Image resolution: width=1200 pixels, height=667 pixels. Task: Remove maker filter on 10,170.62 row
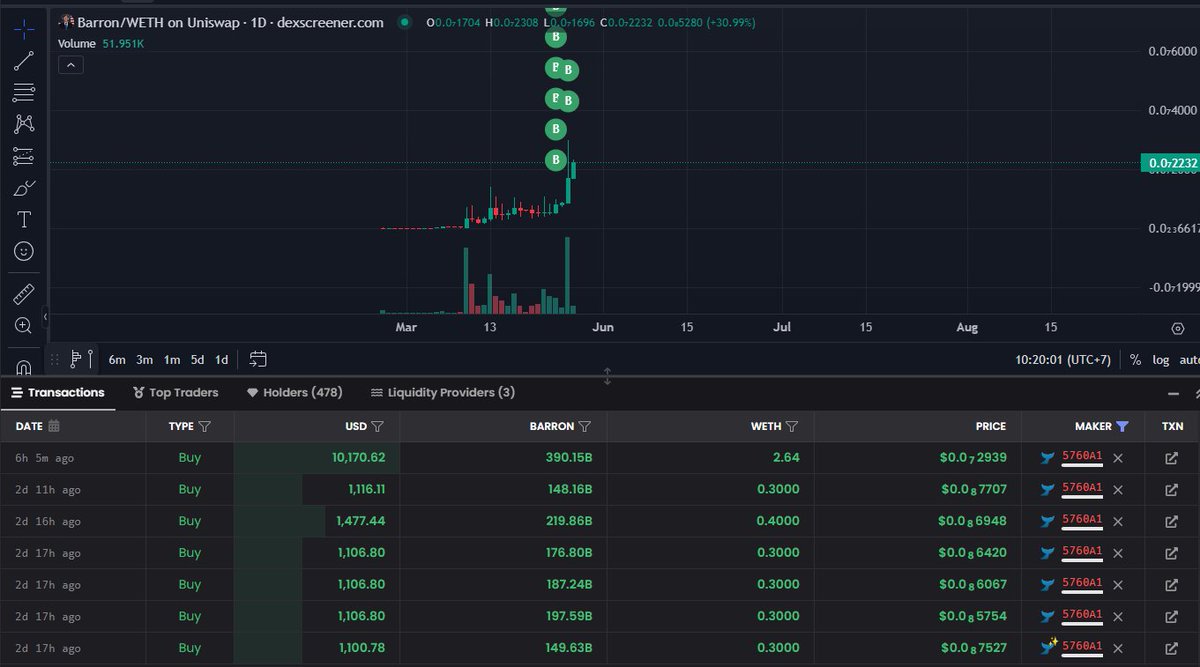(x=1118, y=458)
